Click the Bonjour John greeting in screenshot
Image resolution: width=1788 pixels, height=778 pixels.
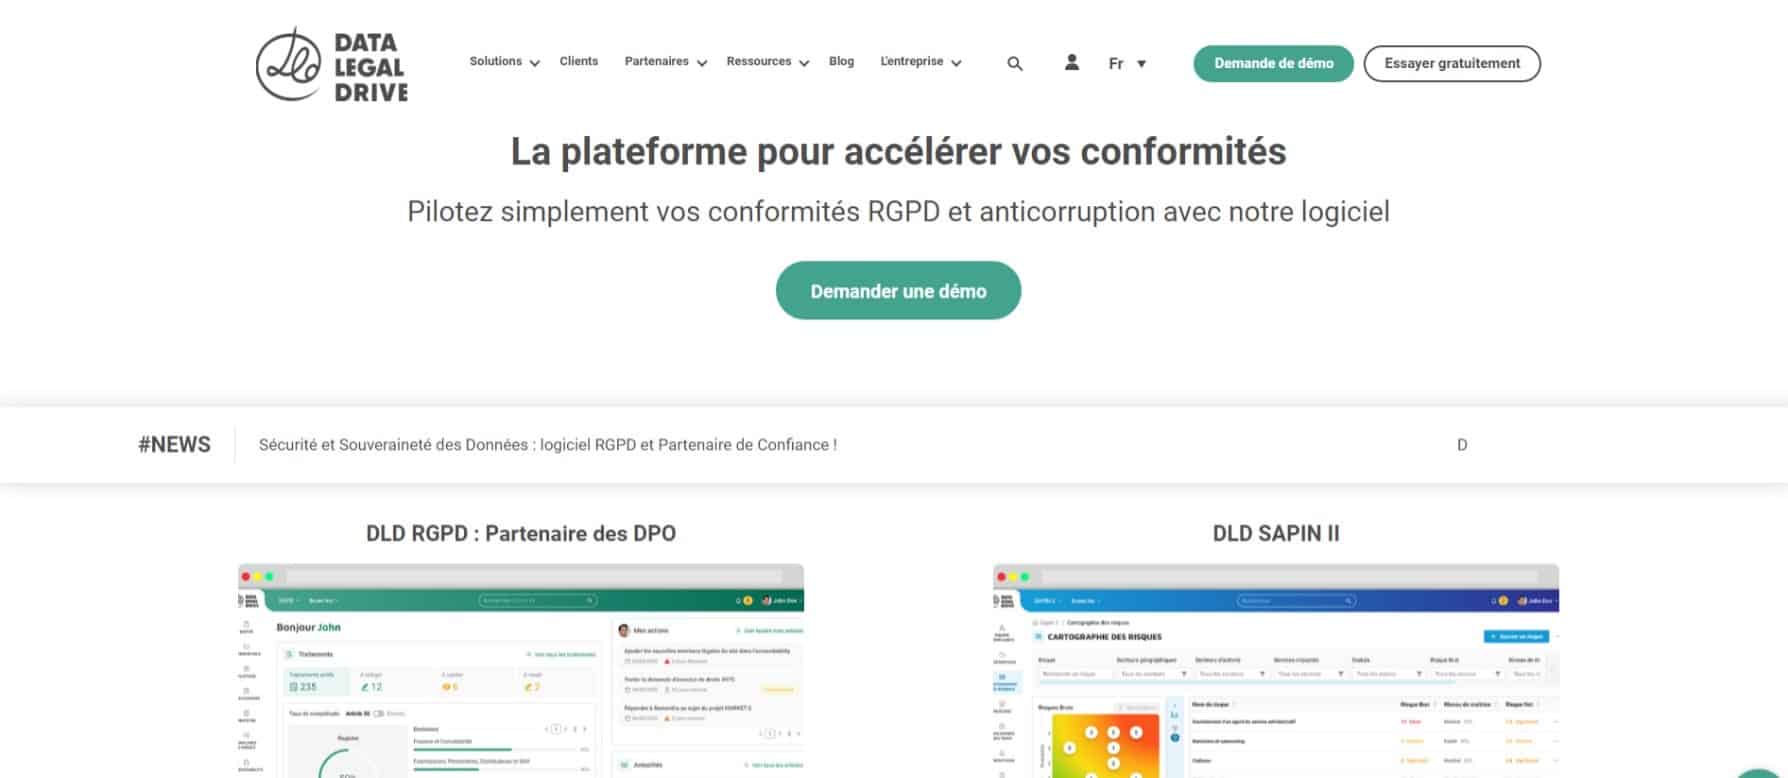click(x=308, y=627)
